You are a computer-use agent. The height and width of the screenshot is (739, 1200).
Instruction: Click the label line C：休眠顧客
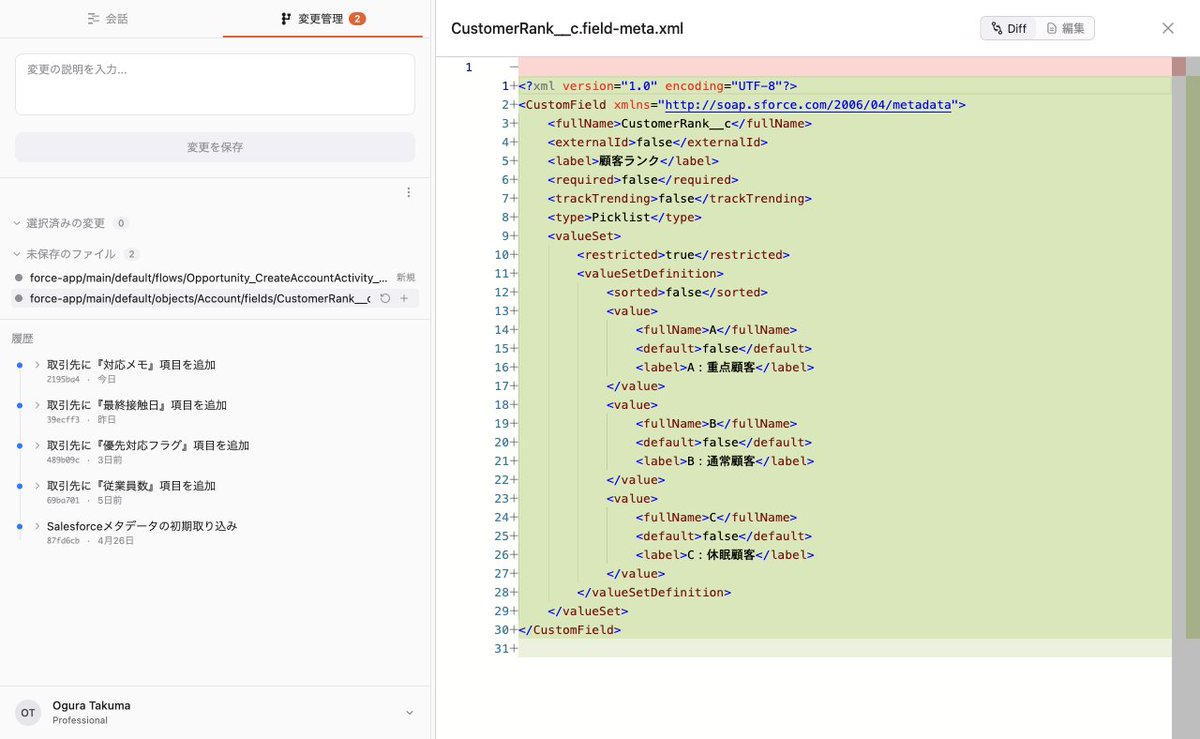[x=724, y=555]
